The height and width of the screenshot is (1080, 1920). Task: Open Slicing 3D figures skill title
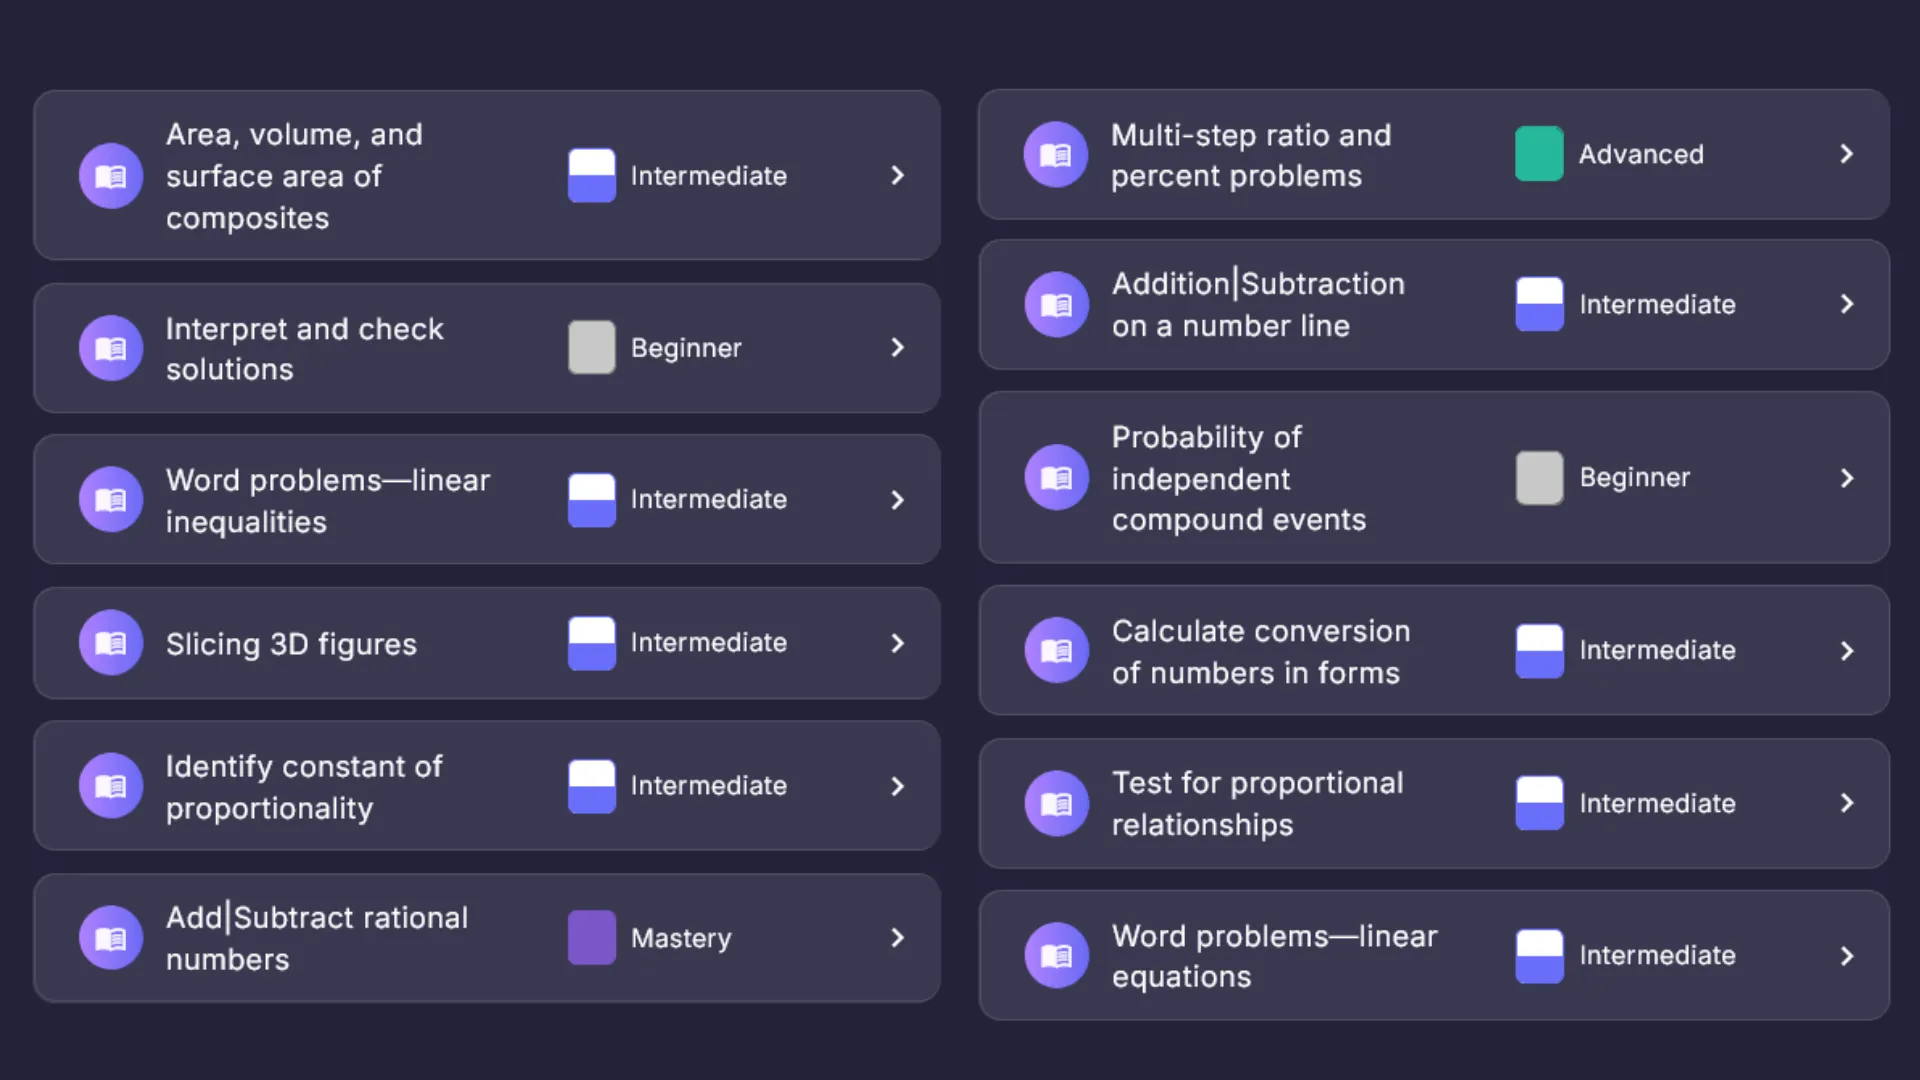291,644
